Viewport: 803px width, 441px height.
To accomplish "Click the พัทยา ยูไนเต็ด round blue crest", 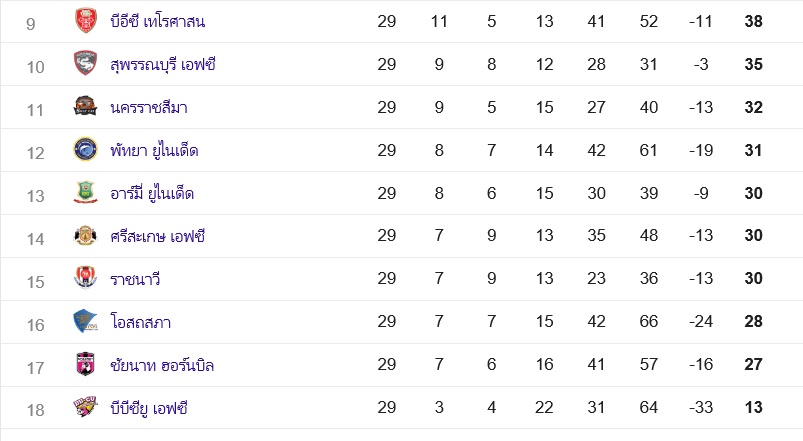I will pos(86,150).
